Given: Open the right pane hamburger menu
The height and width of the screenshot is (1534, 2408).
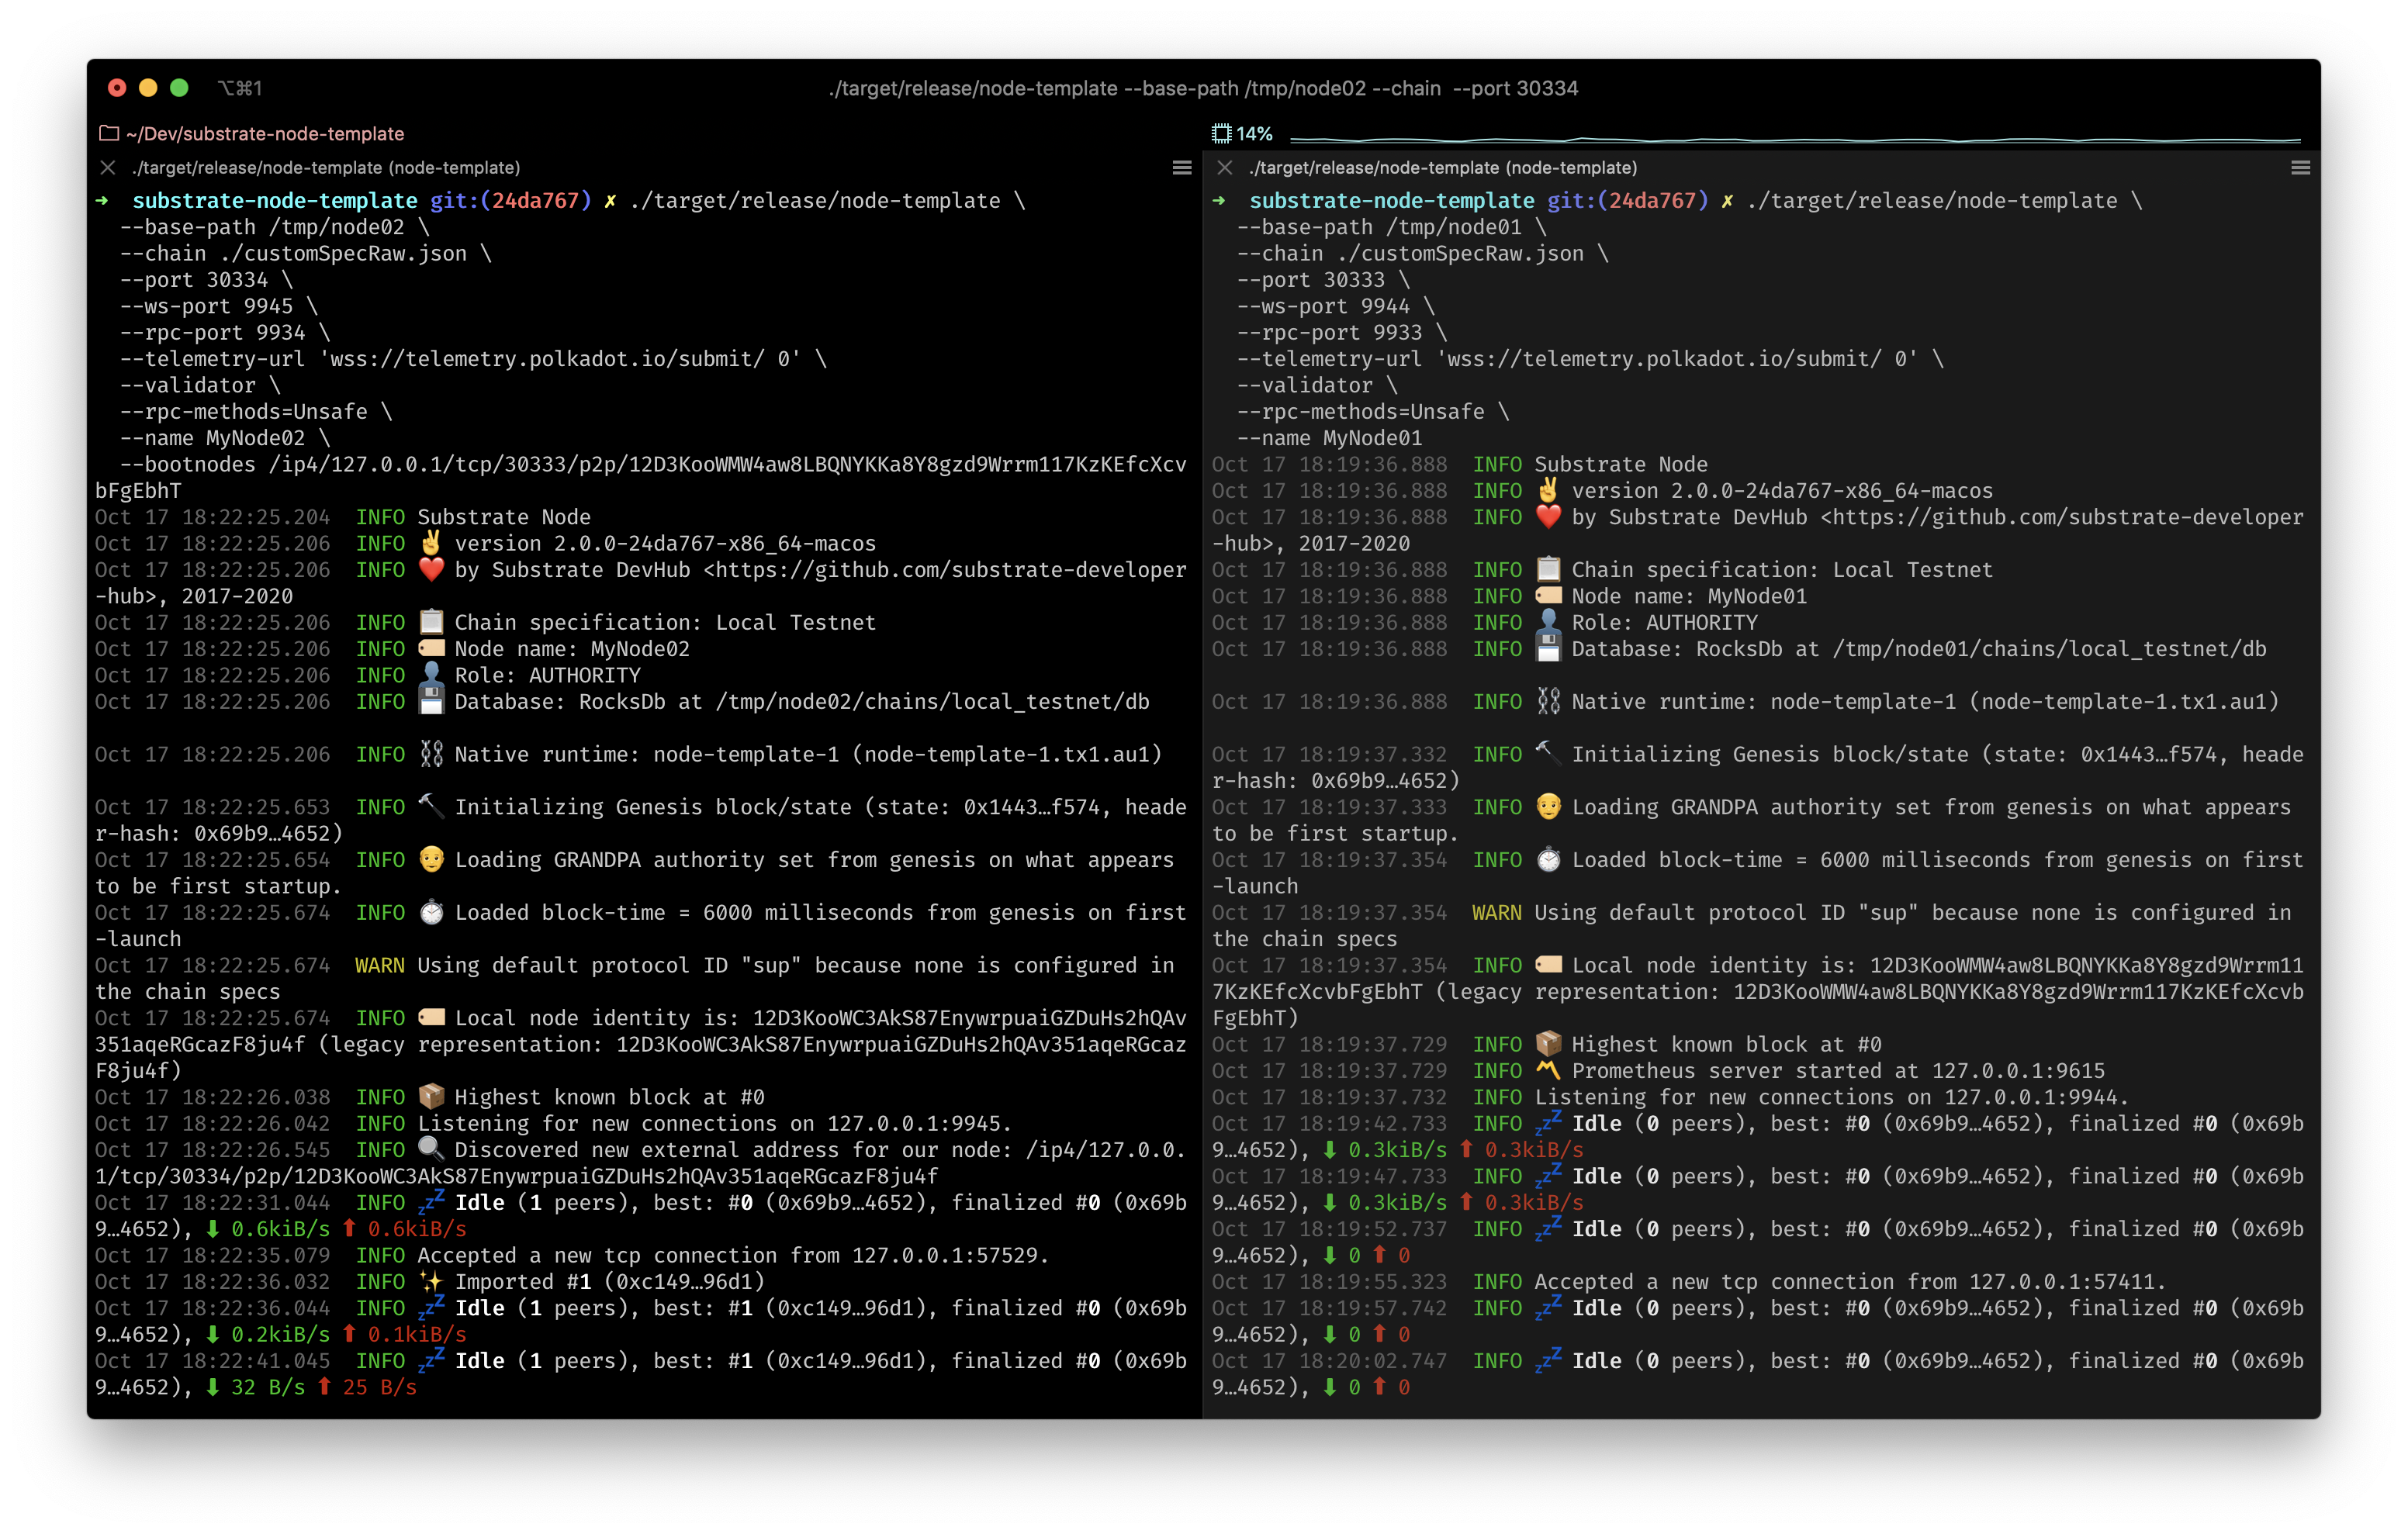Looking at the screenshot, I should tap(2300, 168).
